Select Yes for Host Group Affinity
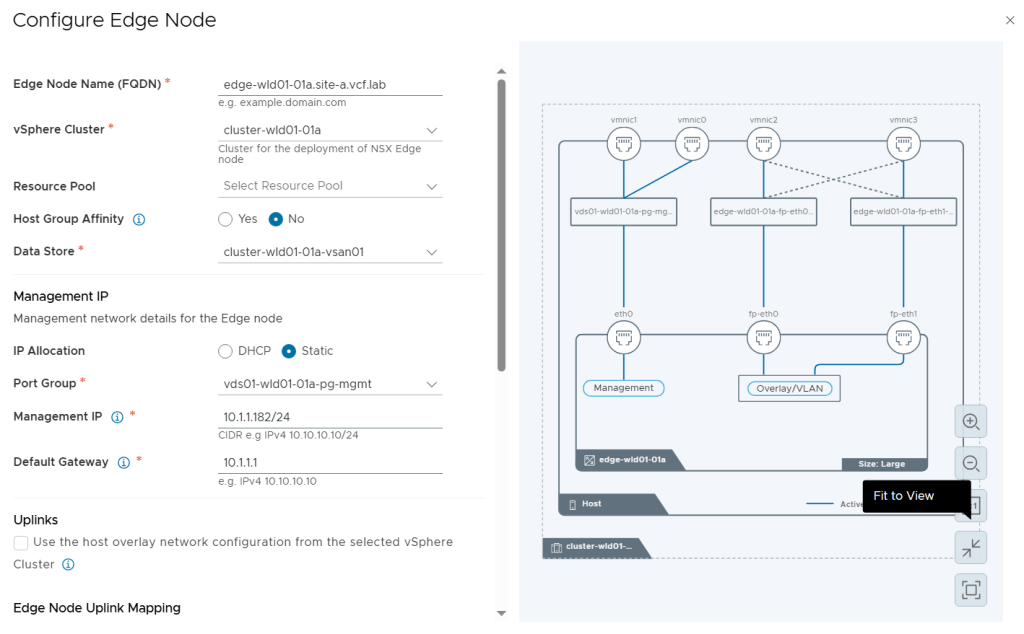1024x634 pixels. tap(226, 219)
